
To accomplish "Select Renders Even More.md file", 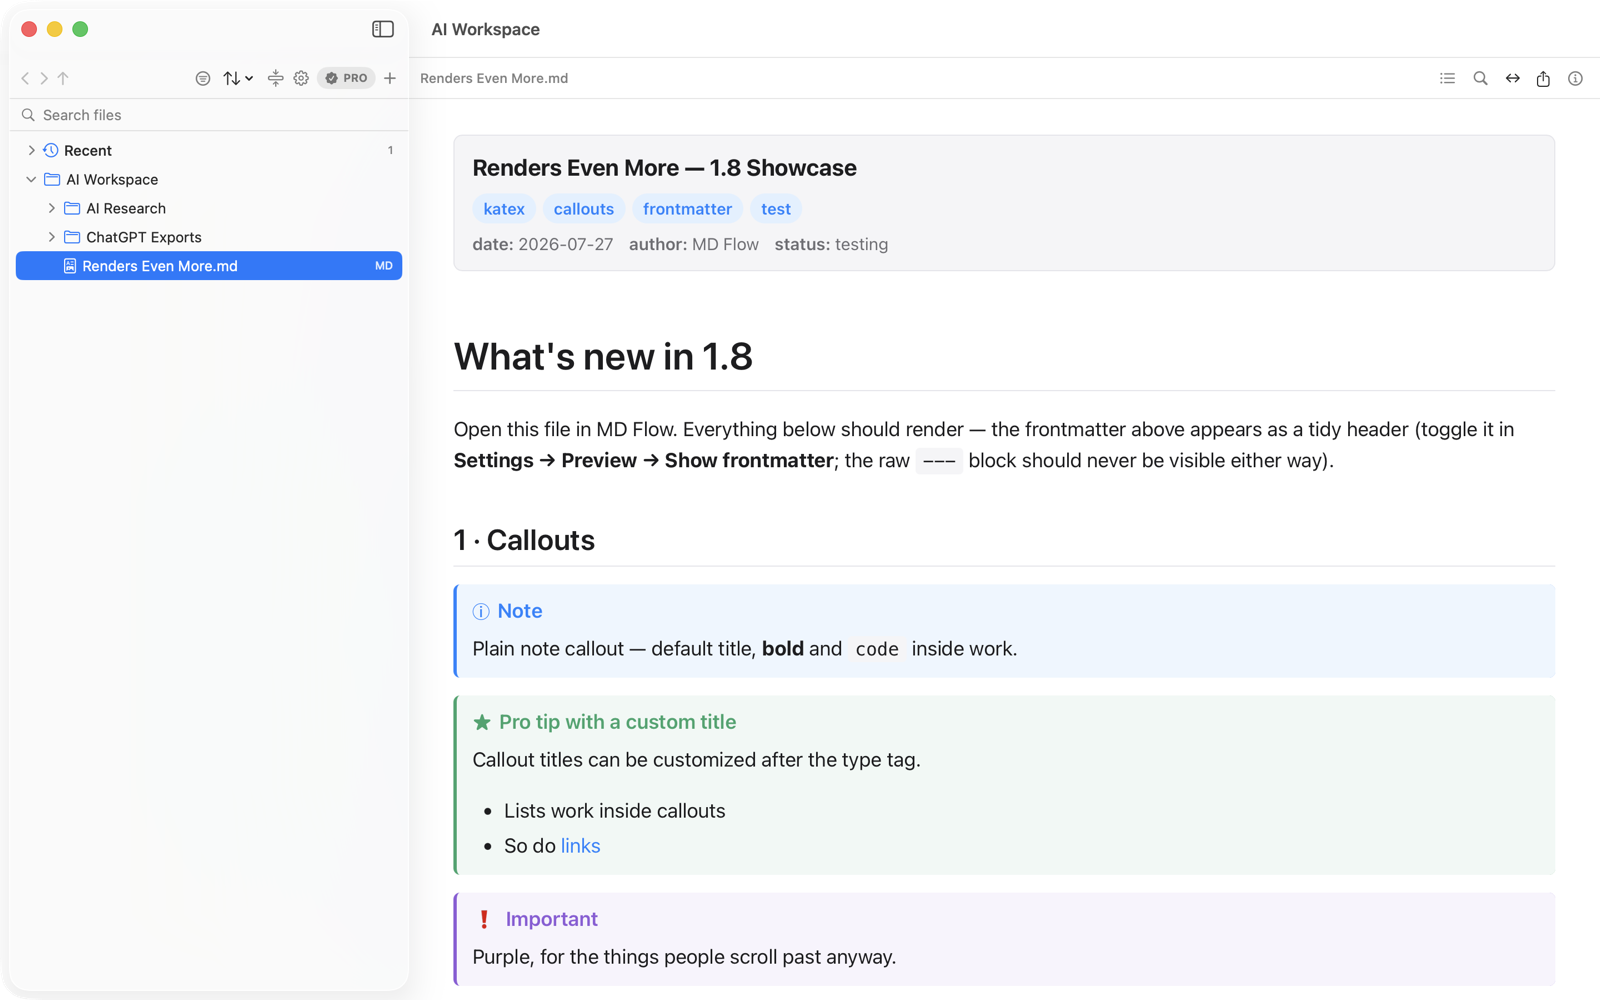I will (209, 266).
